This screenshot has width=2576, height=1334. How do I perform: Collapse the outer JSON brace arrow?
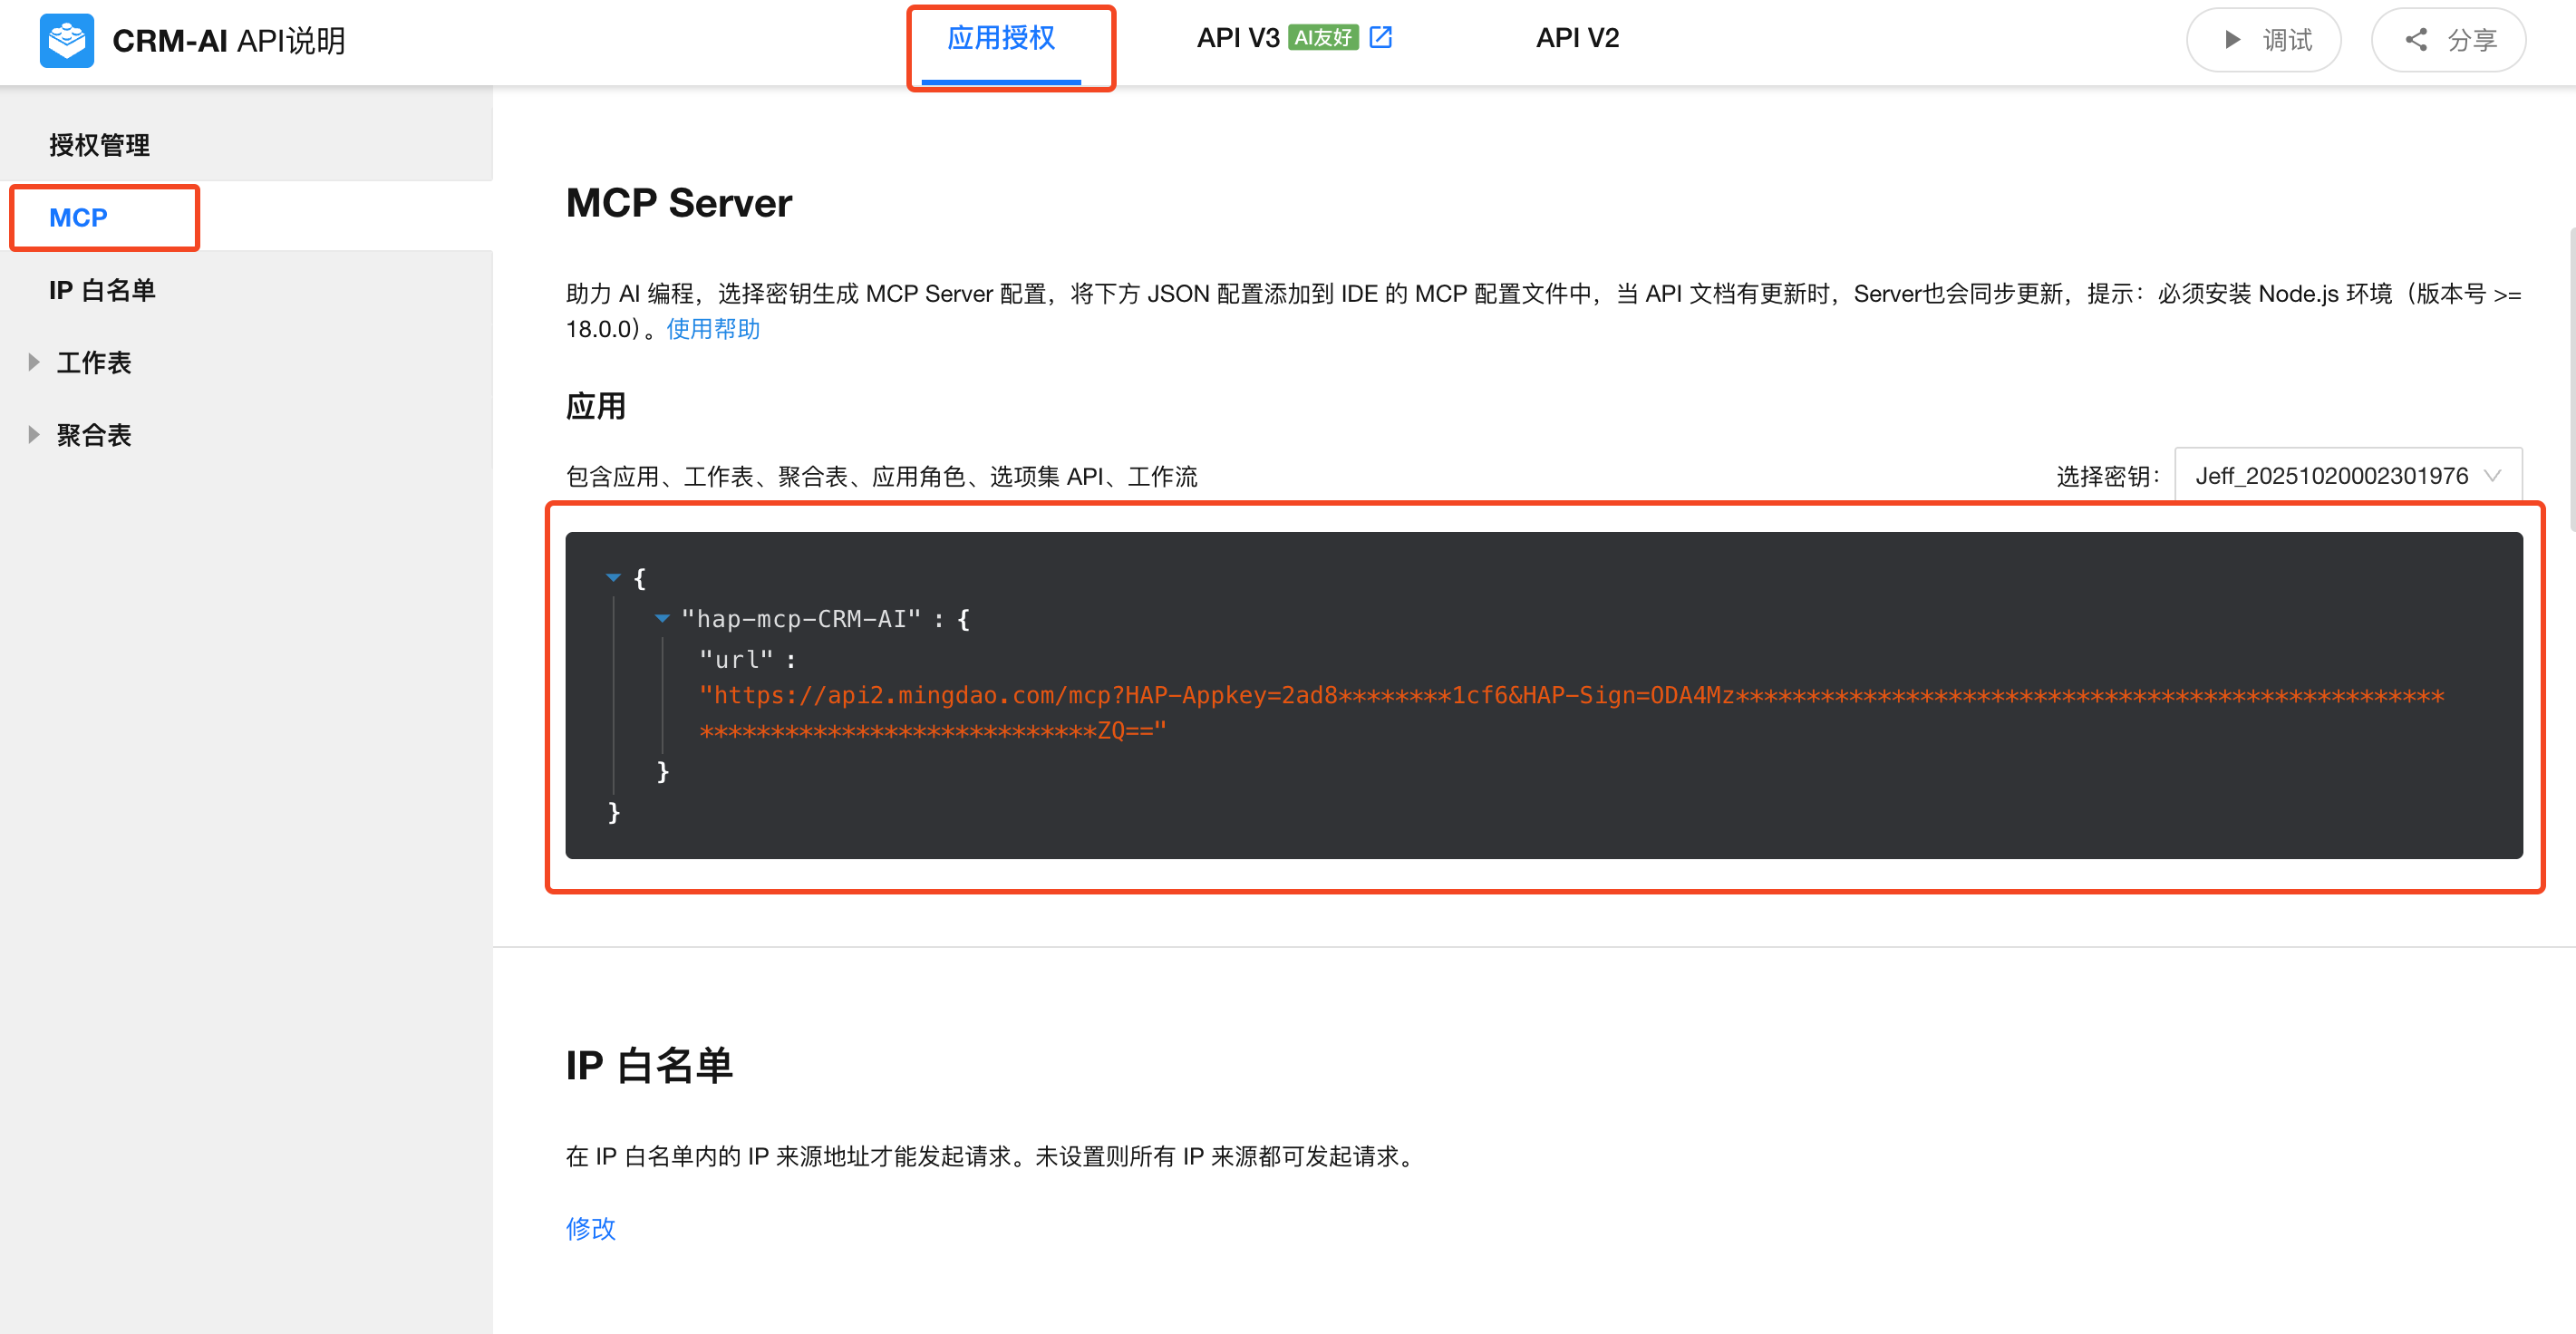(613, 578)
